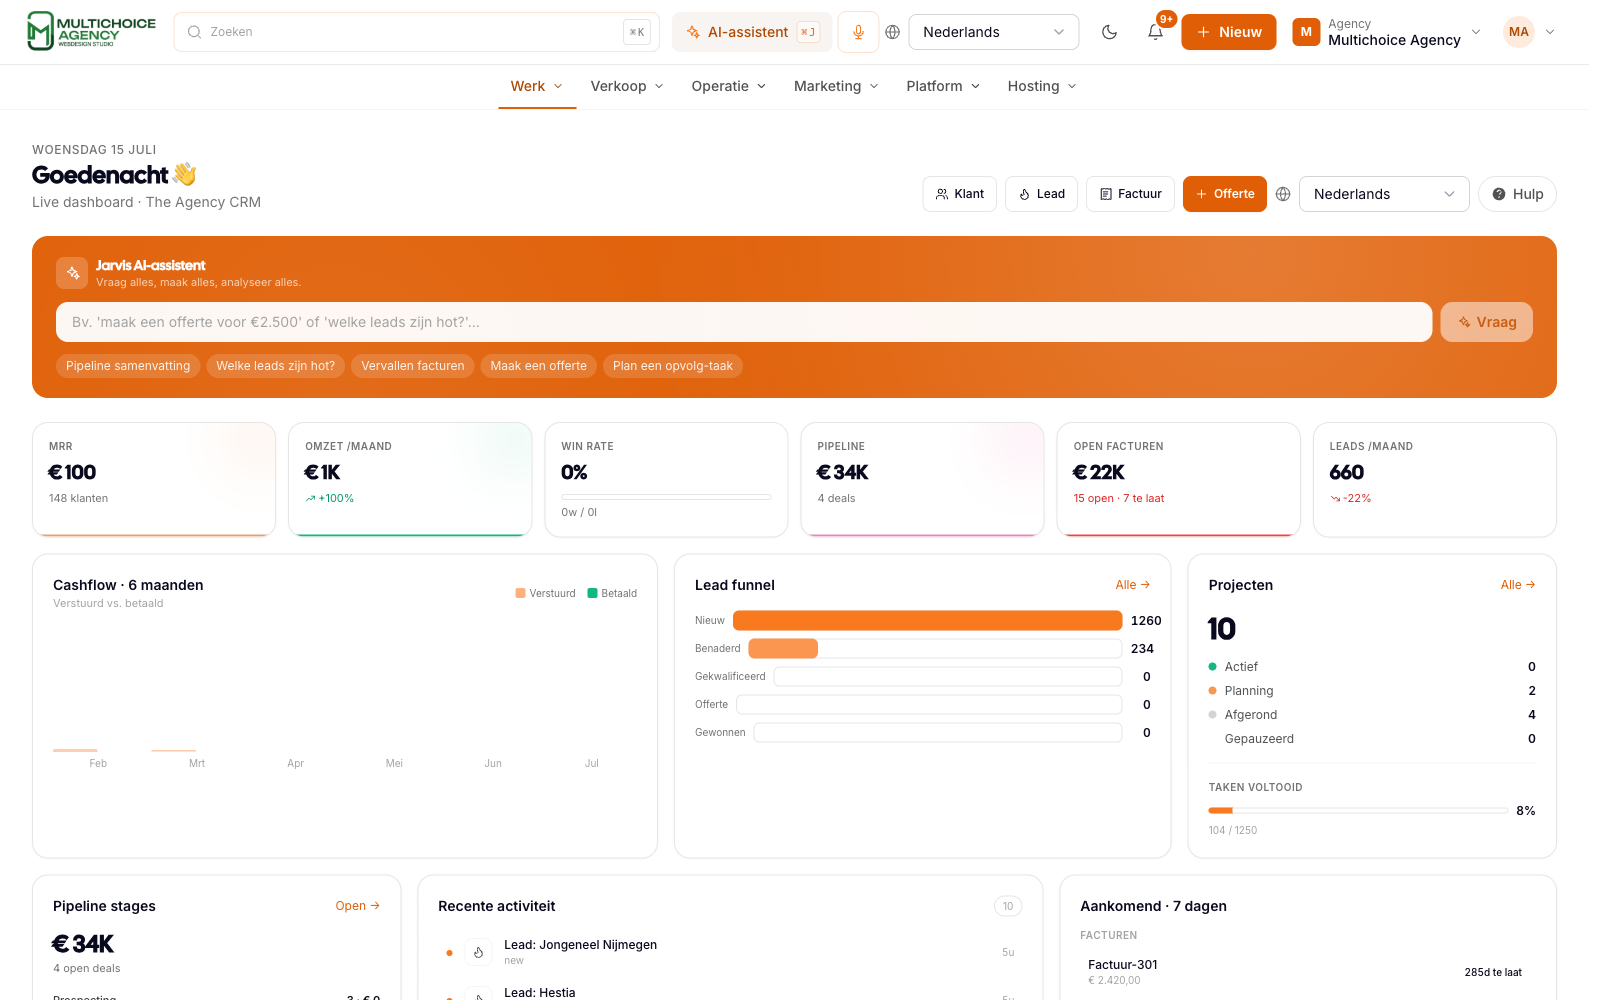Viewport: 1600px width, 1000px height.
Task: Click the MA user avatar
Action: pyautogui.click(x=1519, y=32)
